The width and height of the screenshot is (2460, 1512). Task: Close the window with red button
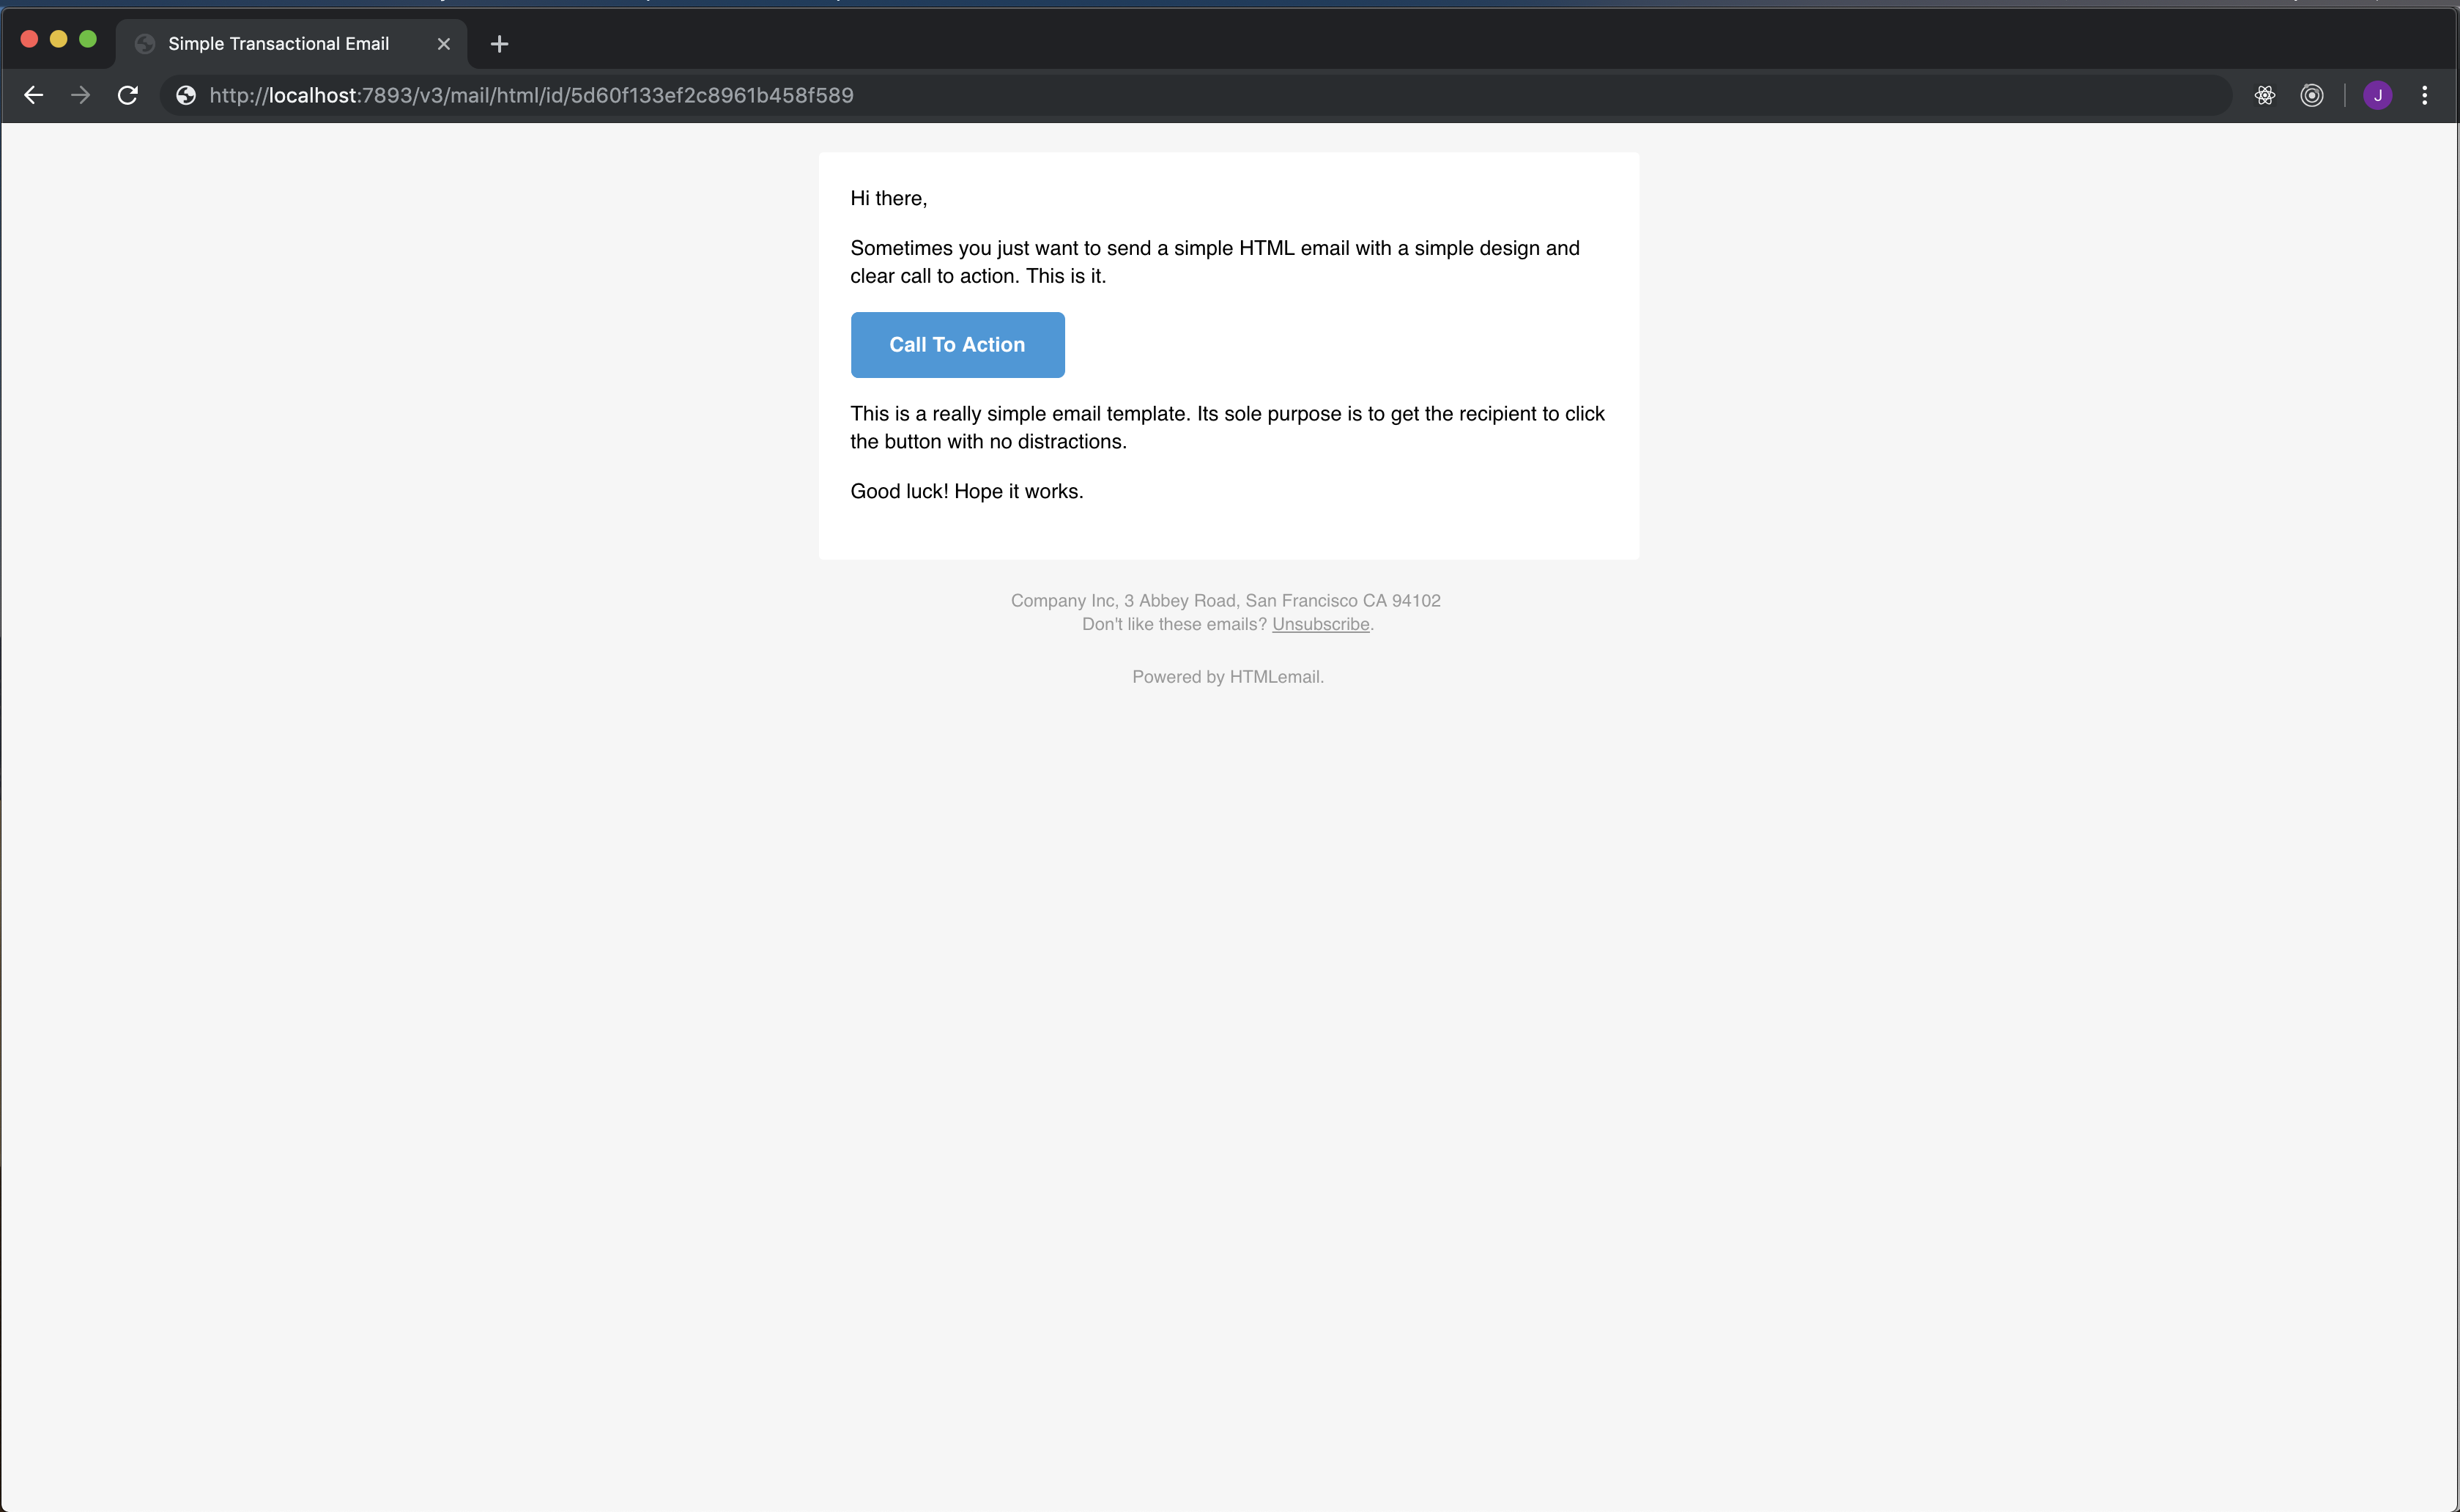tap(29, 39)
